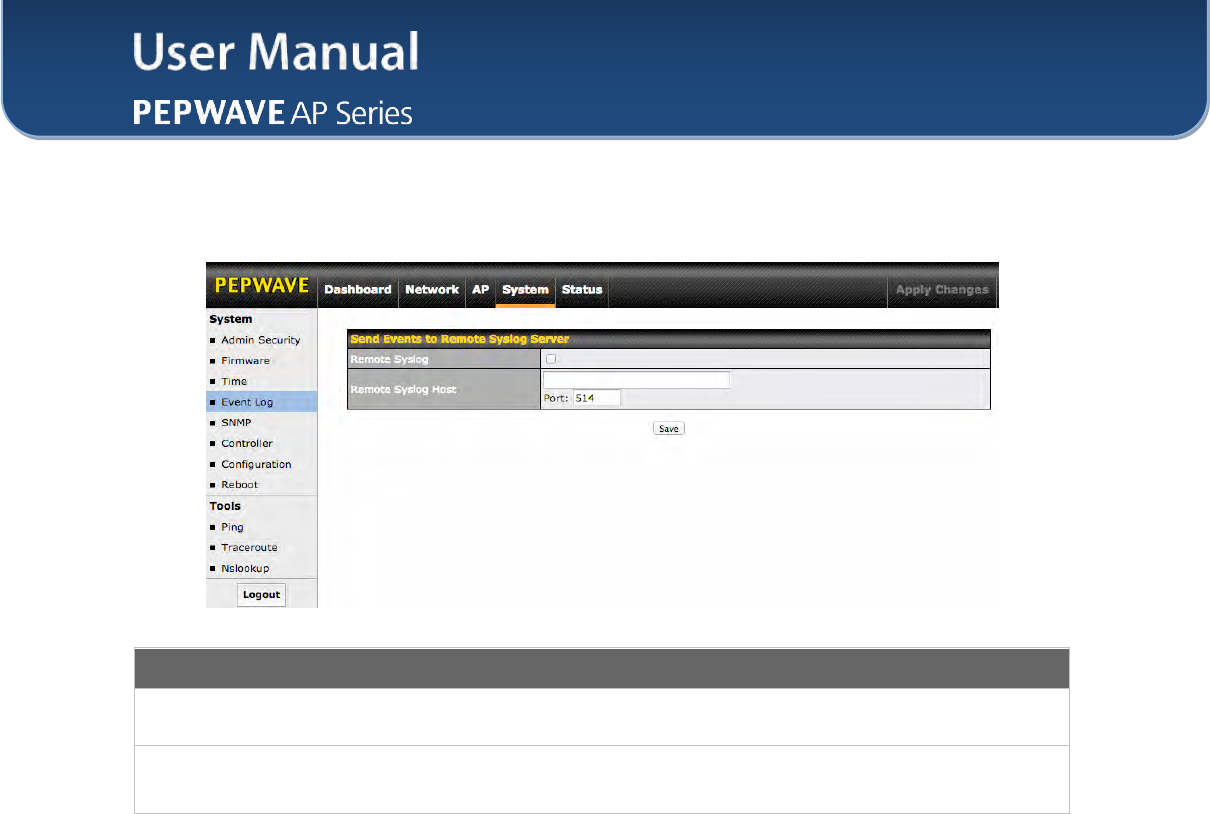Viewport: 1210px width, 814px height.
Task: Open the Reboot page
Action: [240, 484]
